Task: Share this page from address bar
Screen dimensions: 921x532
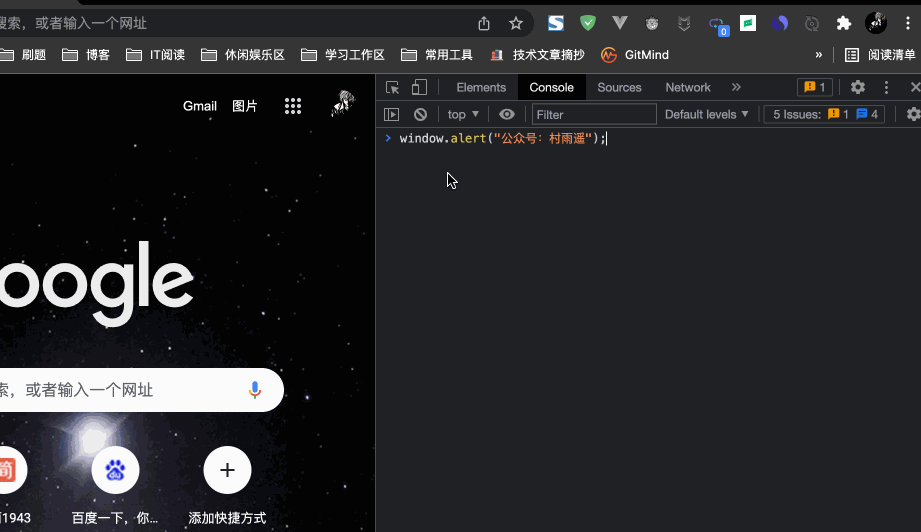Action: pos(484,23)
